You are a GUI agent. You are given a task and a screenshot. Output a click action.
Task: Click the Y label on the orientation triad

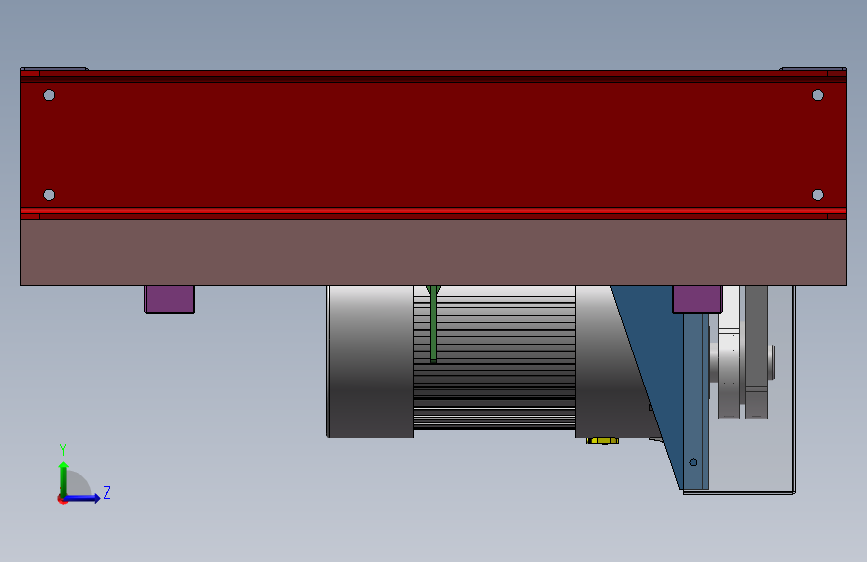pos(63,449)
